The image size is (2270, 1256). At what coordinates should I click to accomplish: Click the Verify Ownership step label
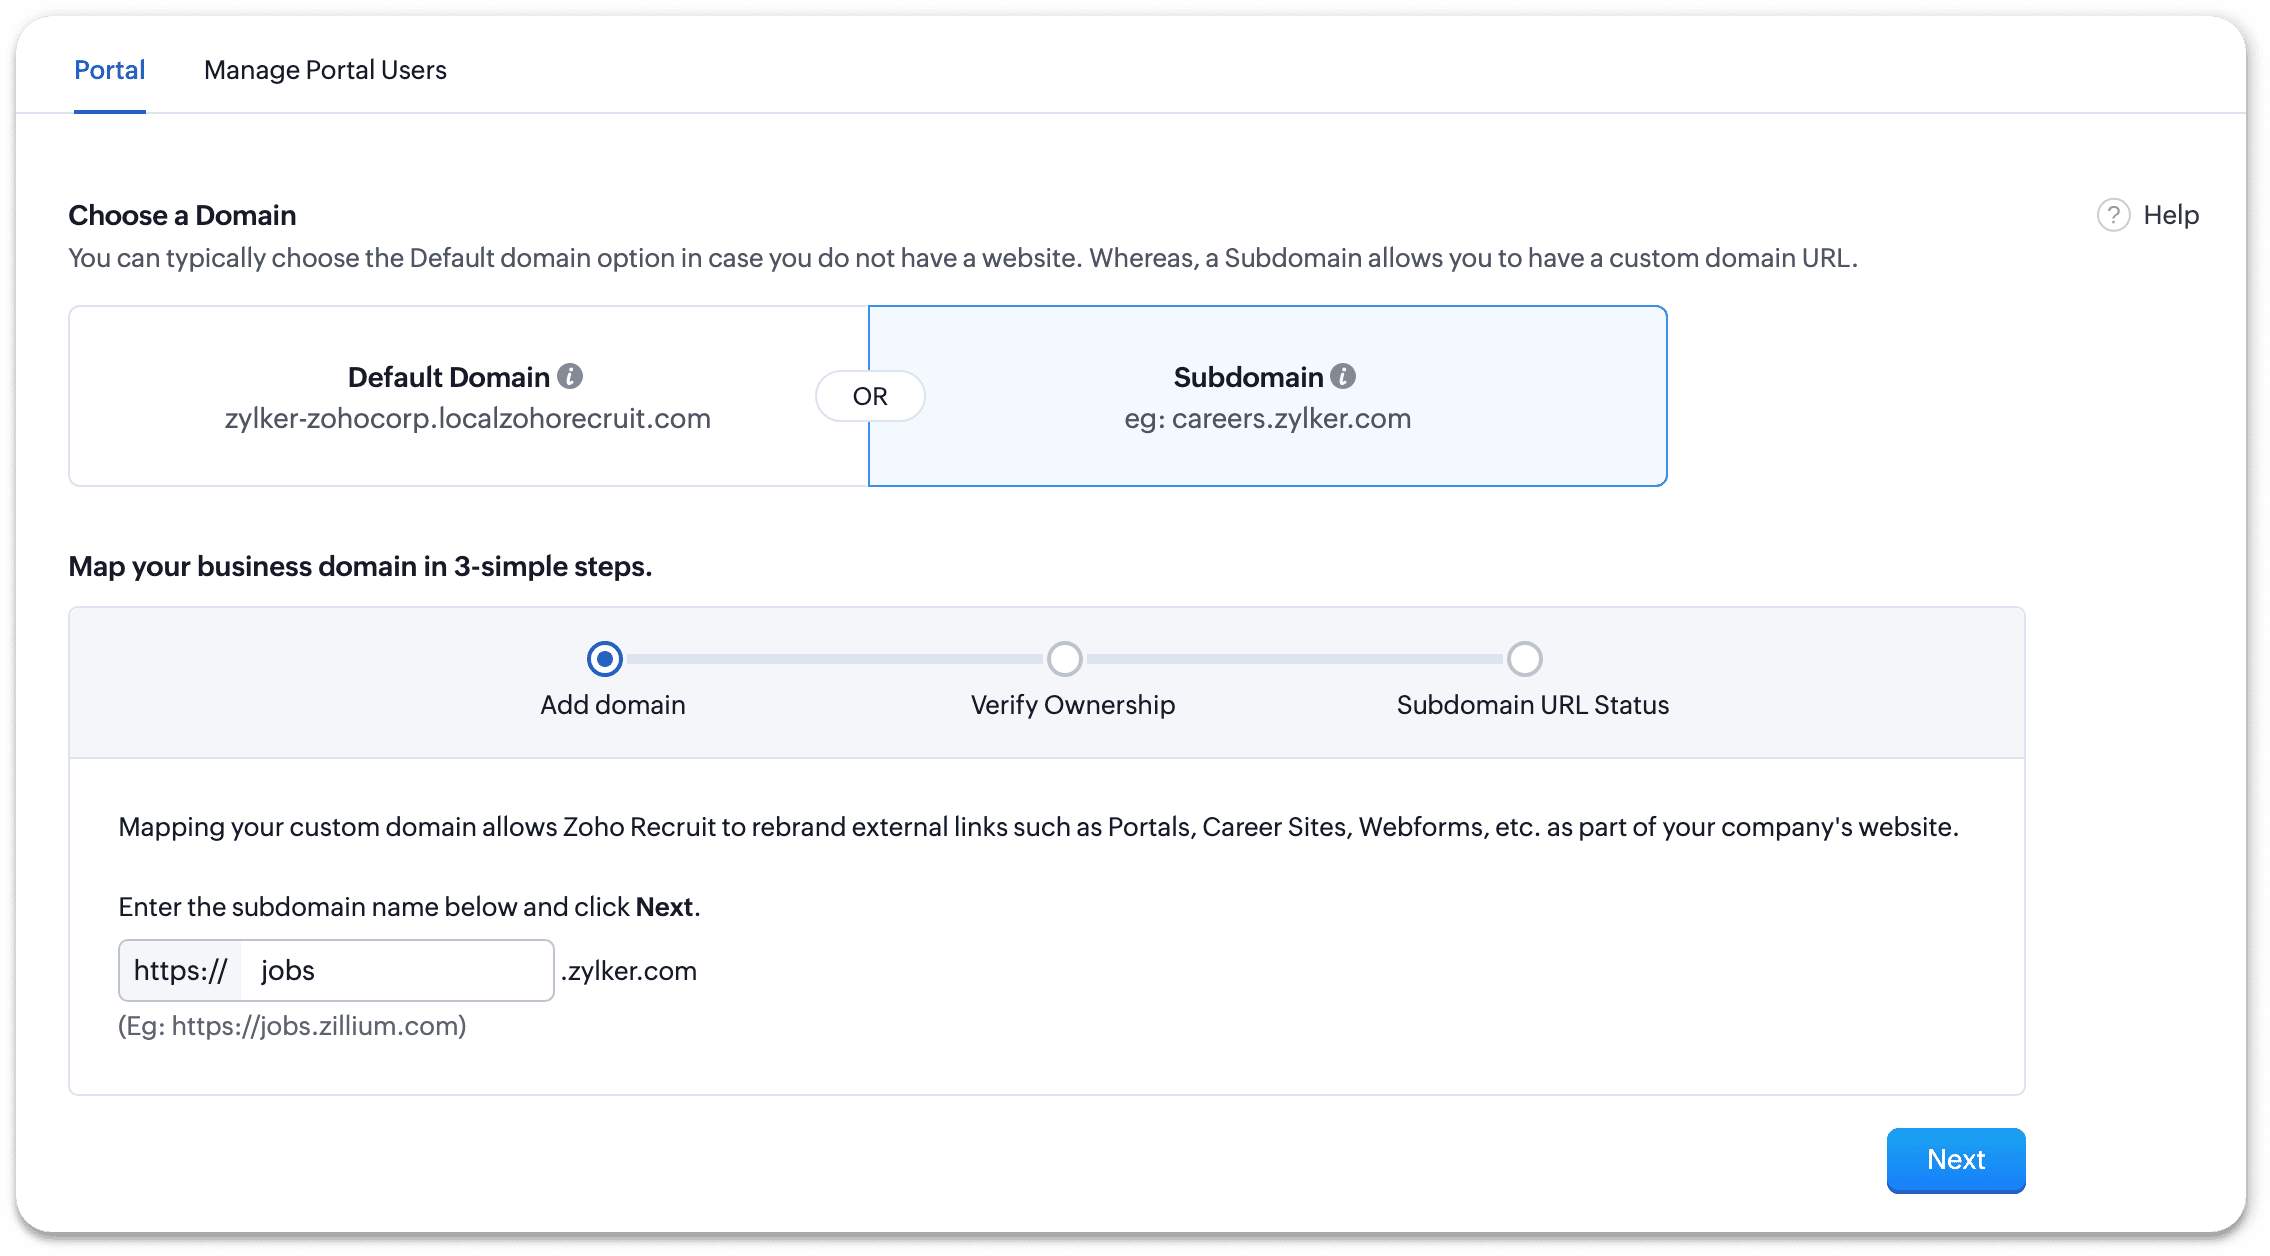point(1072,705)
